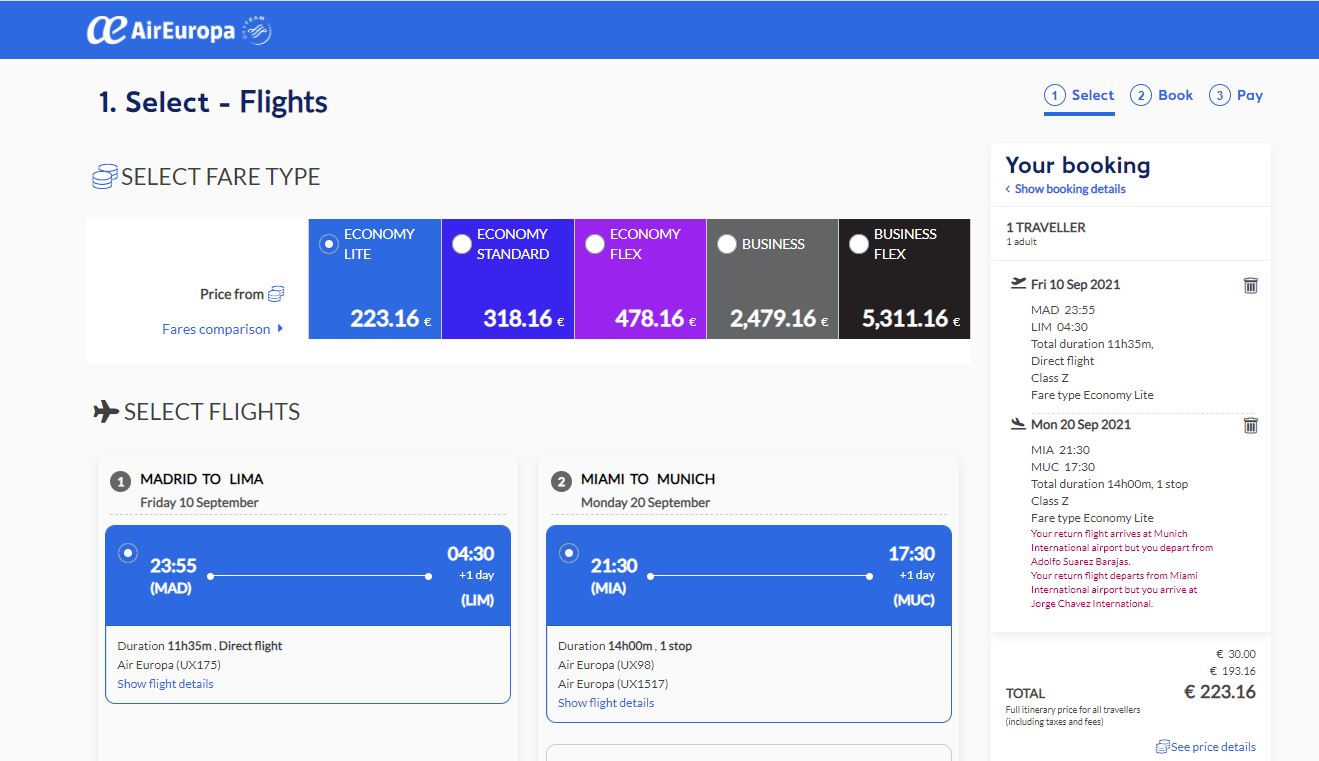Pick the Economy Flex fare radio button
The height and width of the screenshot is (761, 1319).
[595, 244]
